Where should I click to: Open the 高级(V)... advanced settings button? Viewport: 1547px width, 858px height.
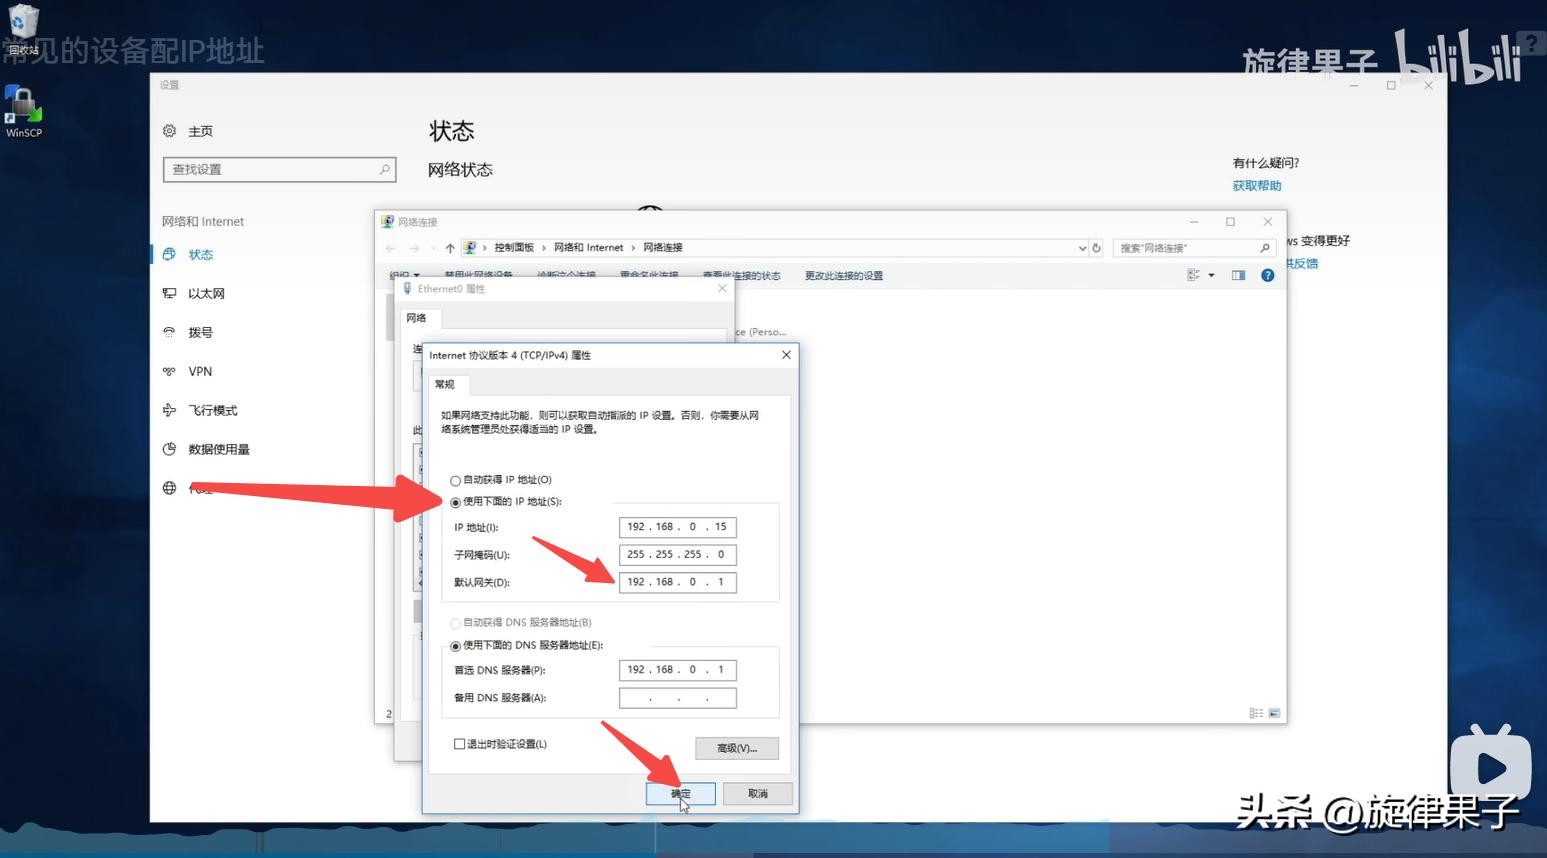pyautogui.click(x=736, y=748)
